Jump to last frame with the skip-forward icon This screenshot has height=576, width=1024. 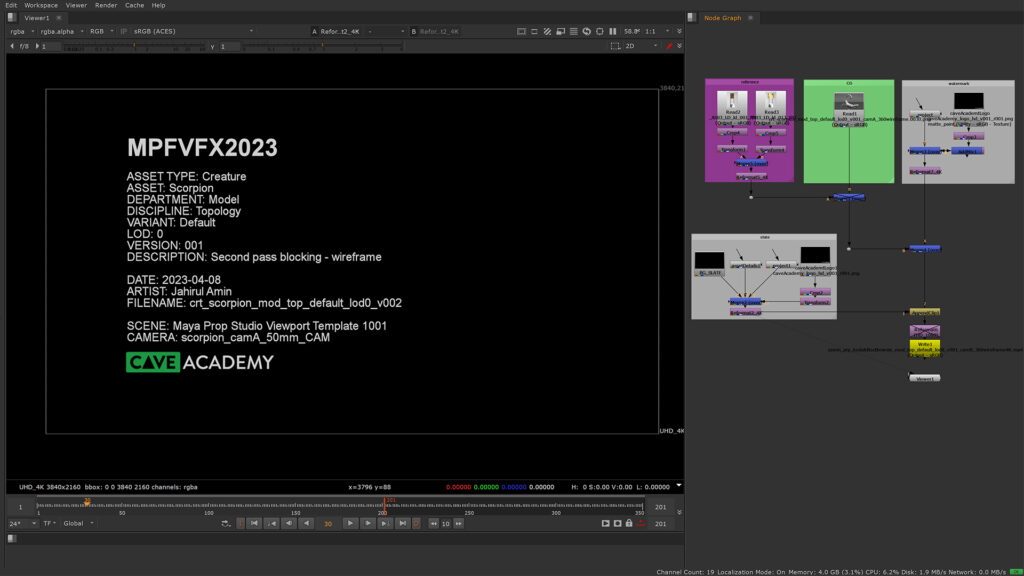[403, 523]
